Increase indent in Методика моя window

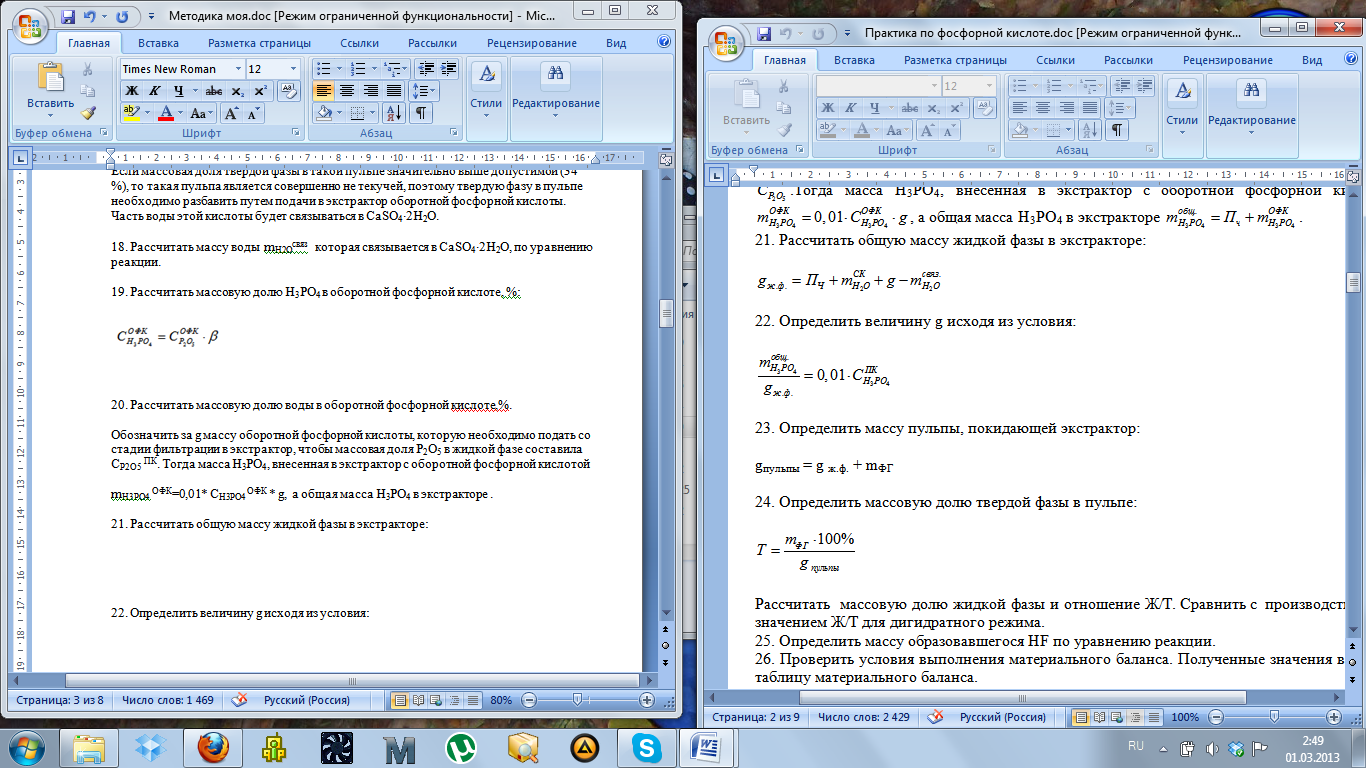(449, 69)
